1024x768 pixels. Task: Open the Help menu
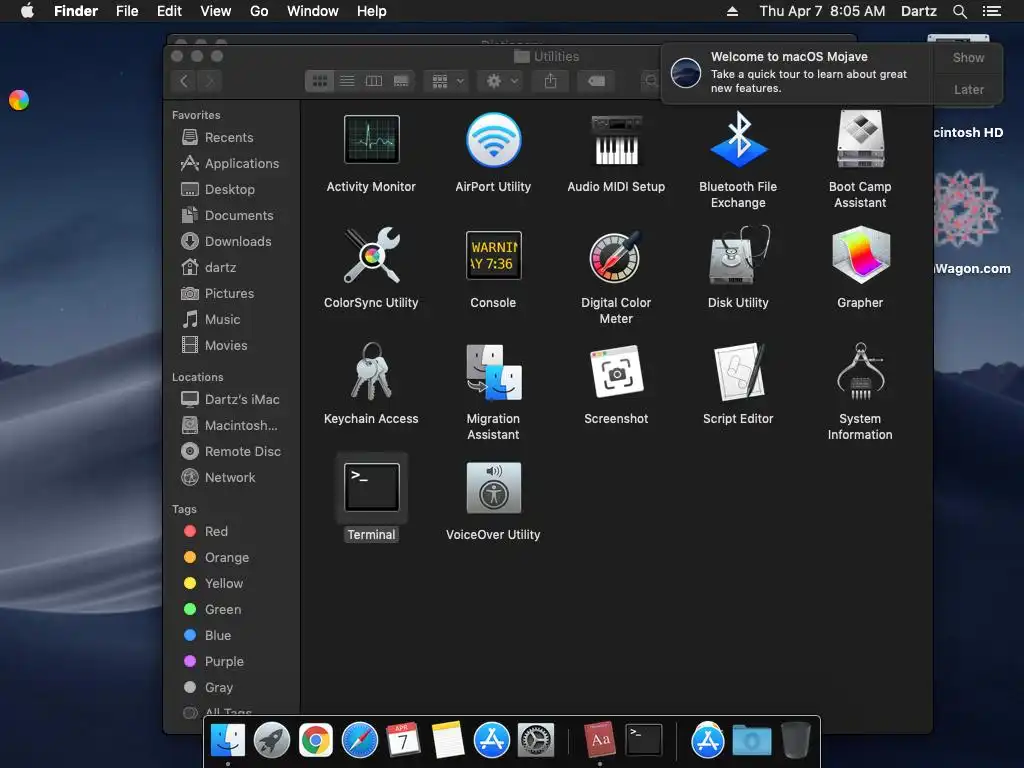[x=372, y=11]
